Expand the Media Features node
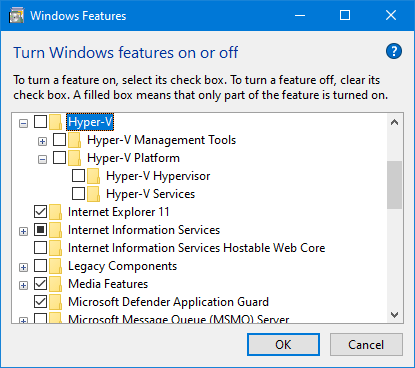The image size is (415, 368). [x=23, y=286]
